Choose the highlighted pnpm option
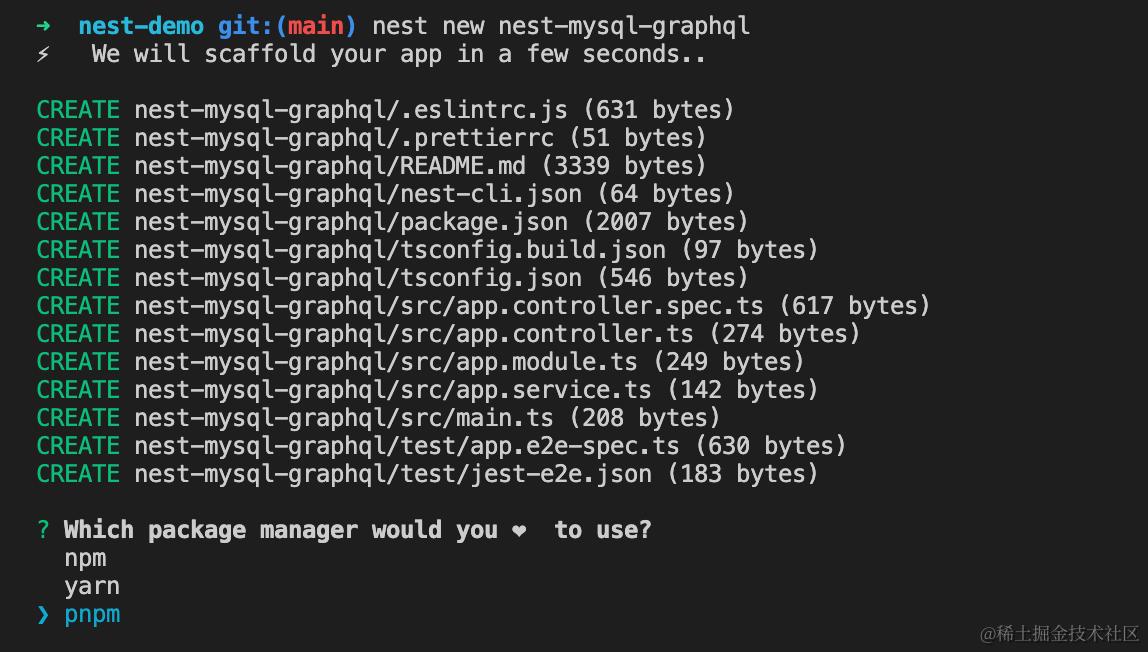Image resolution: width=1148 pixels, height=652 pixels. tap(92, 614)
